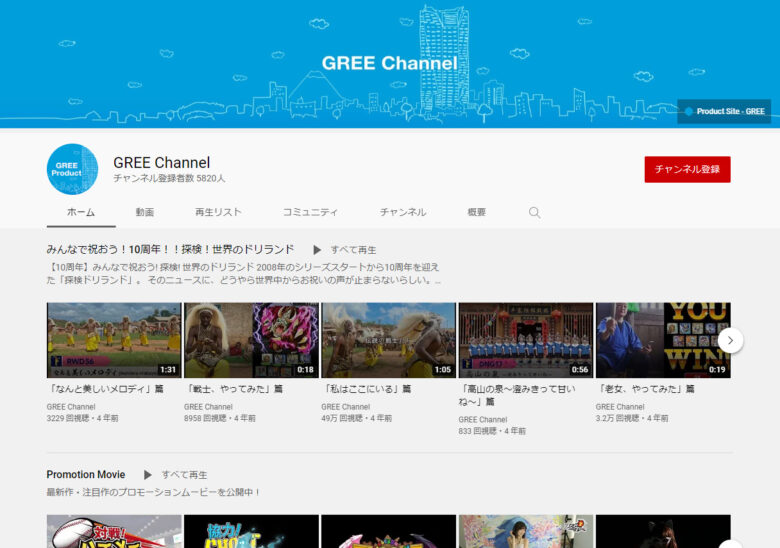Click video title 「戦士、やってみた」篇
The height and width of the screenshot is (548, 780).
coord(233,389)
